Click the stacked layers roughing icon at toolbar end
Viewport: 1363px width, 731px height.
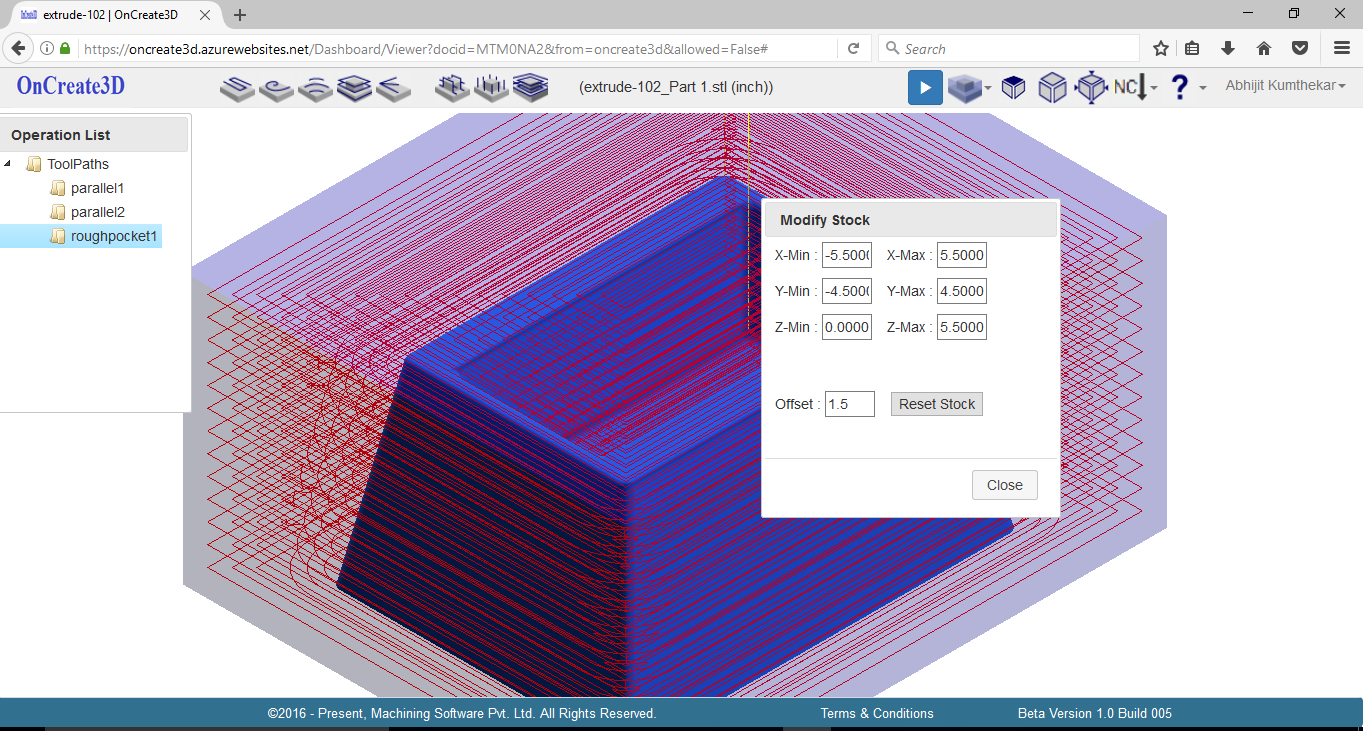click(x=530, y=89)
